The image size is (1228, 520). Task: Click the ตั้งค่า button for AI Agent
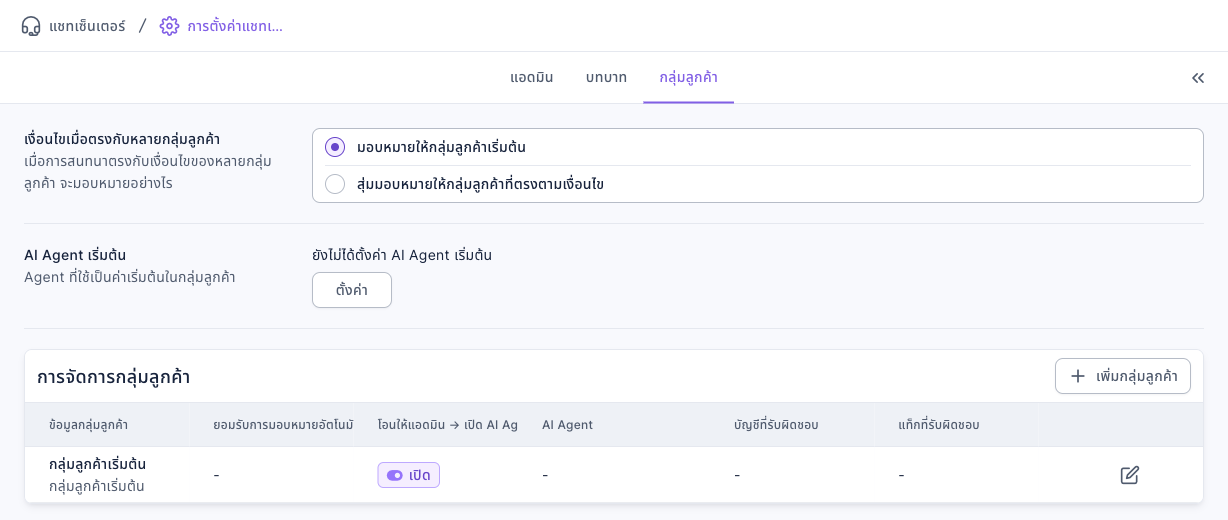pos(352,290)
